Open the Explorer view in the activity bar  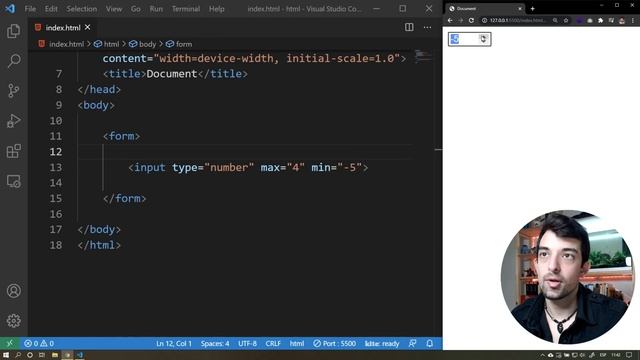13,31
